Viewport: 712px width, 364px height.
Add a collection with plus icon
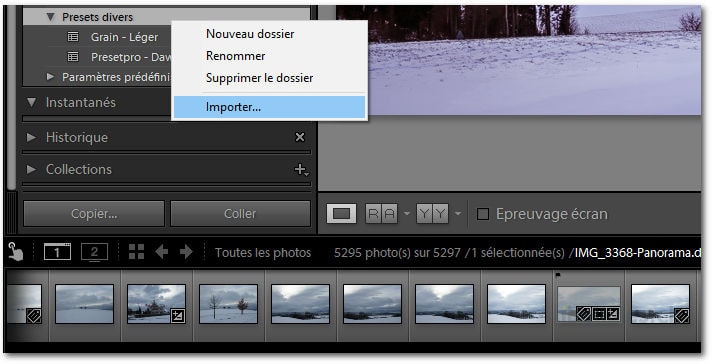301,170
